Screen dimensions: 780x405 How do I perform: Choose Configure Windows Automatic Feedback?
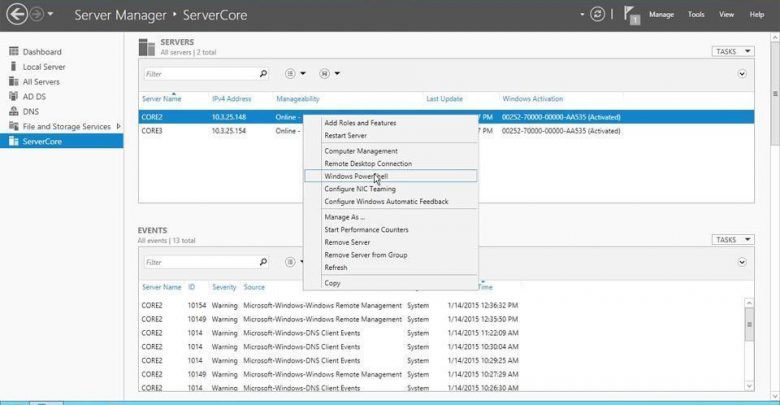pos(390,202)
